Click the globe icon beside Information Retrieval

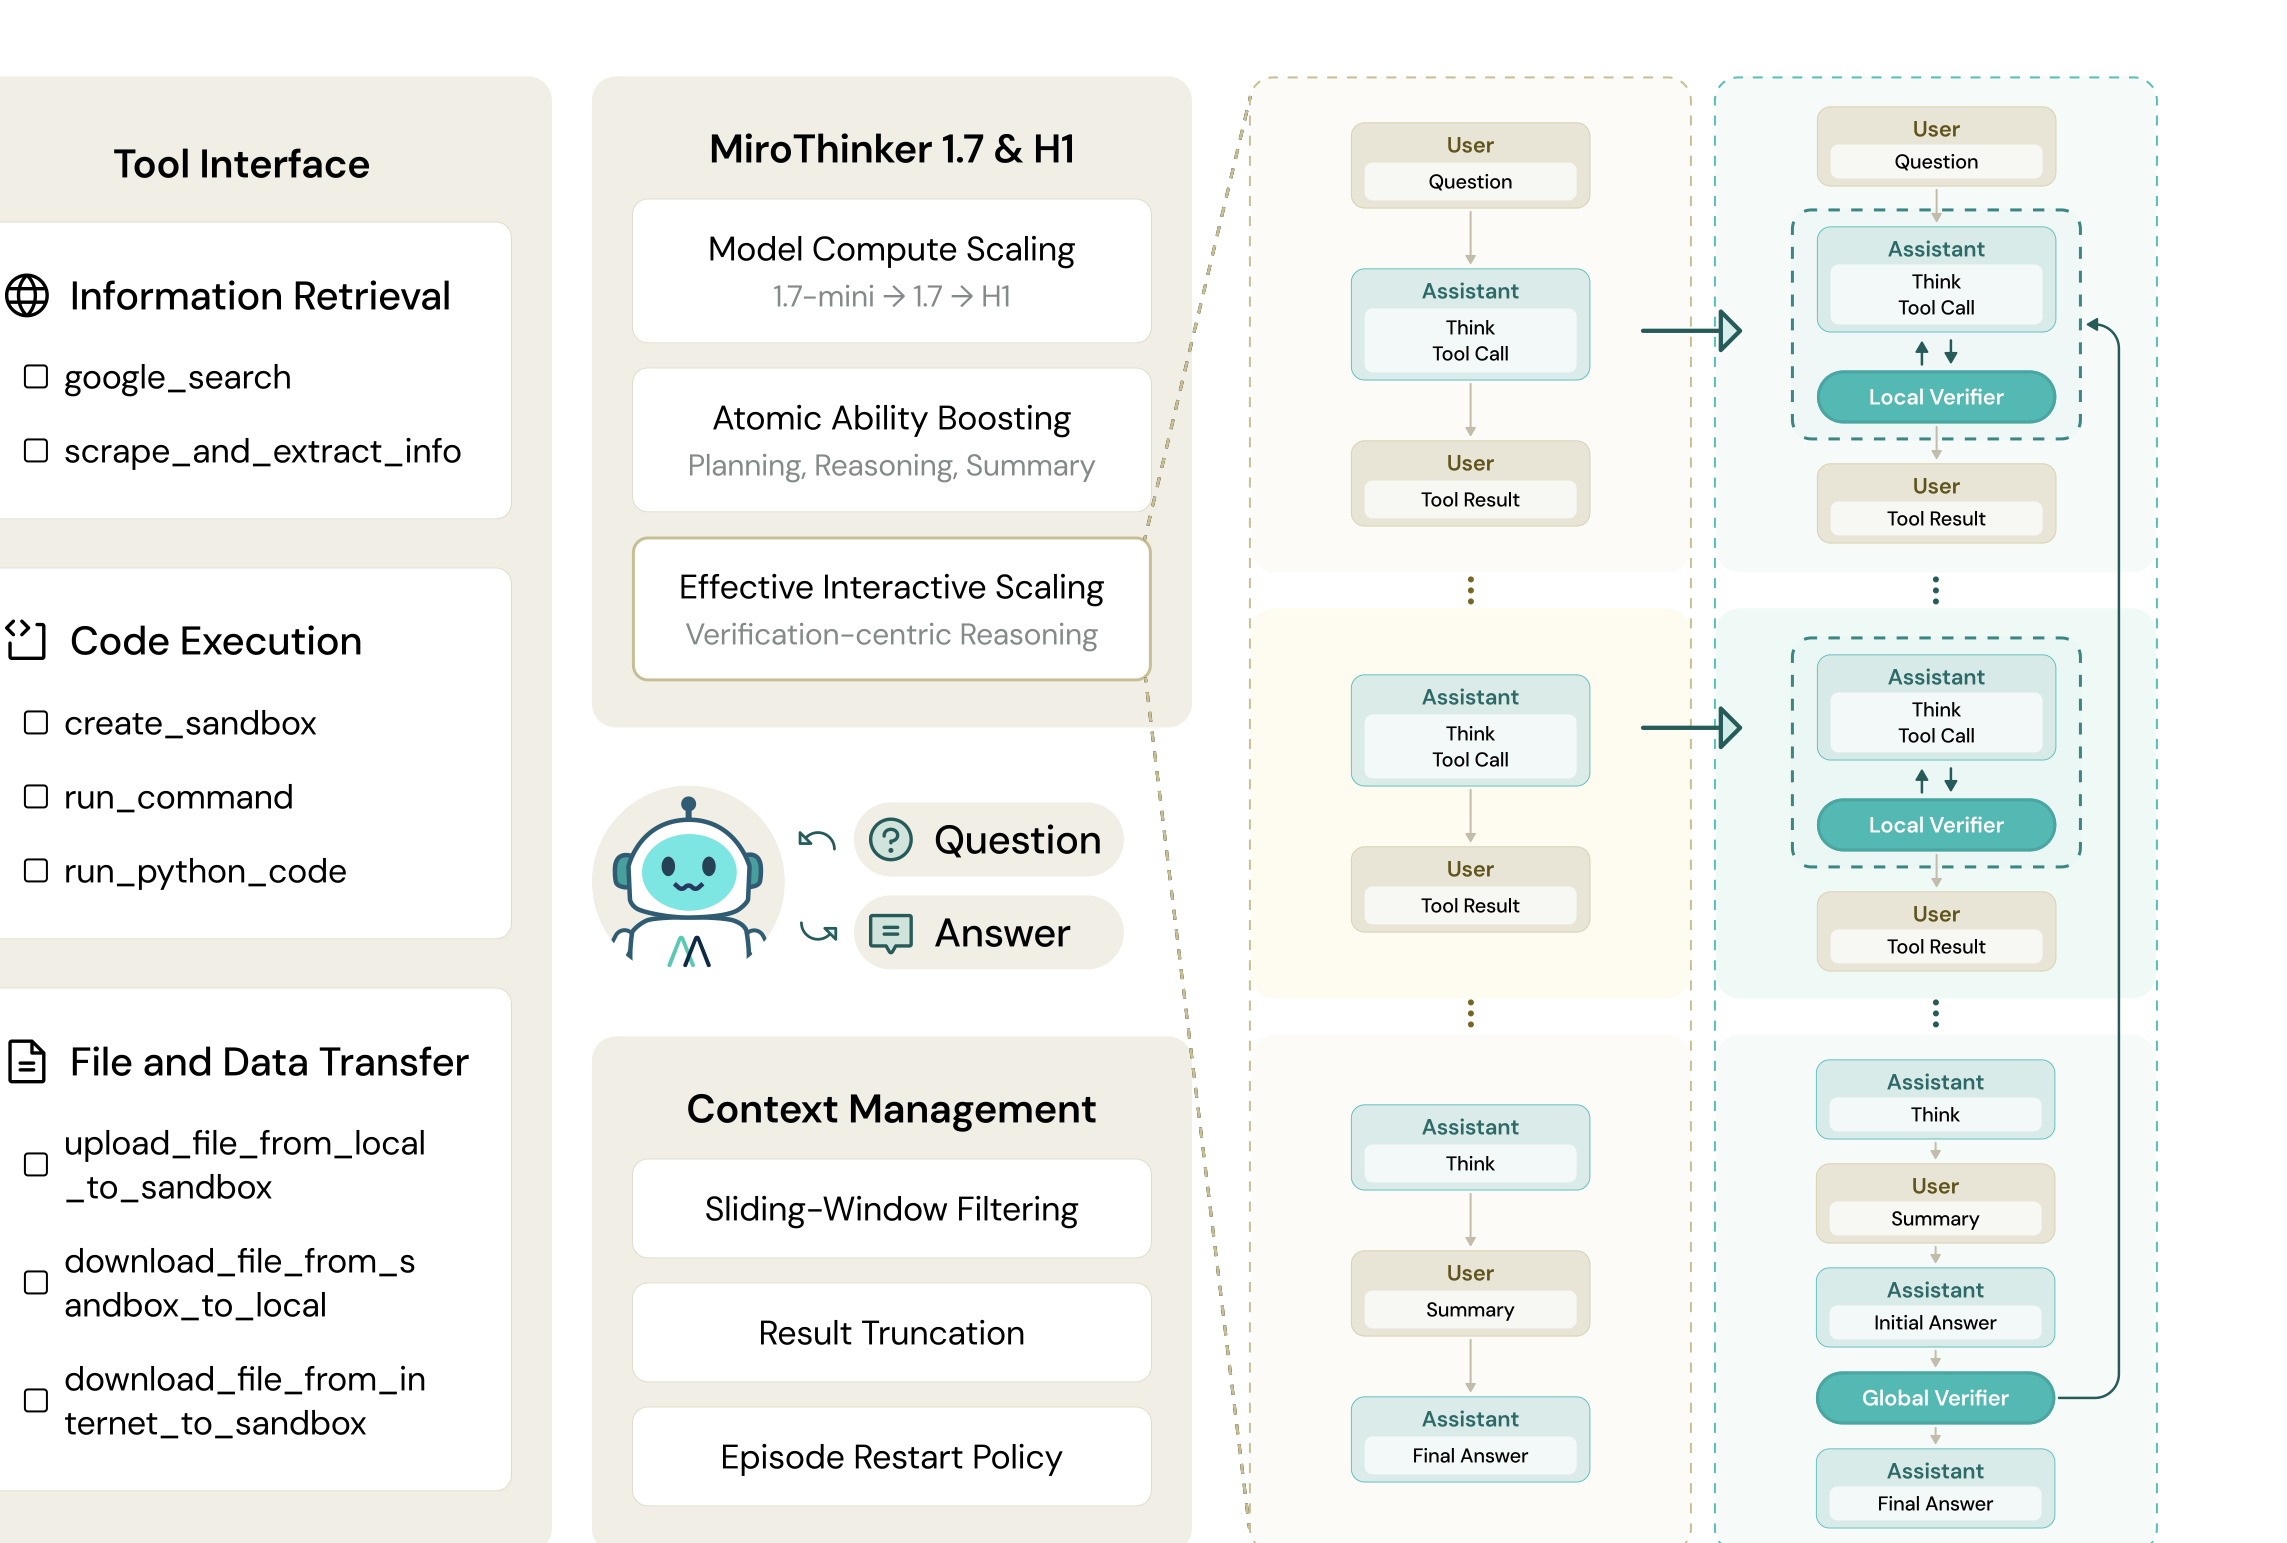coord(27,296)
